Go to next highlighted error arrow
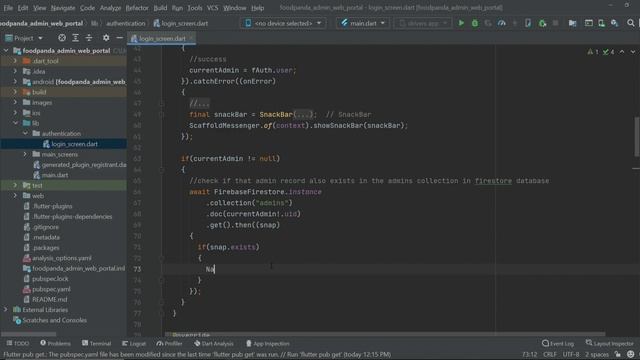The height and width of the screenshot is (360, 640). 633,52
